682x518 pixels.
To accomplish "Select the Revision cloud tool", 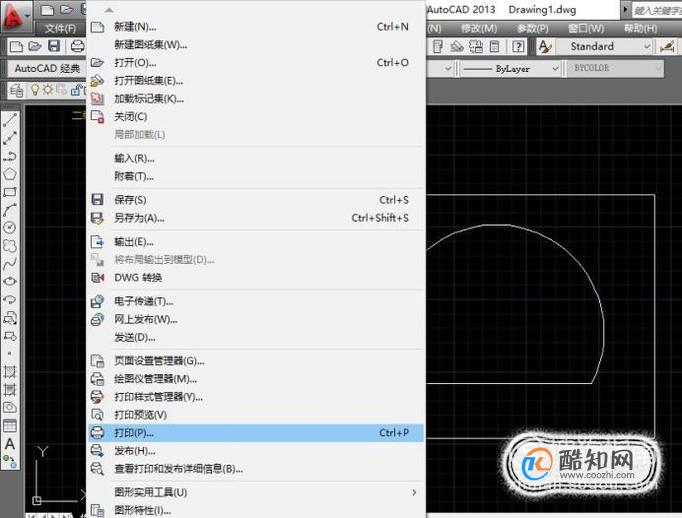I will 10,246.
